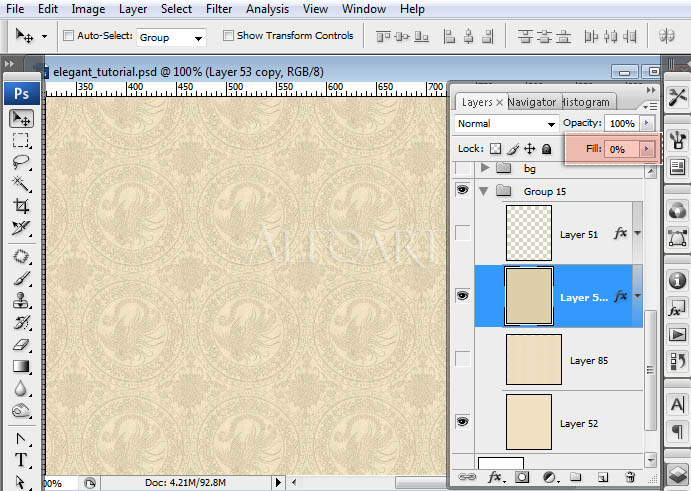Viewport: 691px width, 491px height.
Task: Open the Normal blend mode dropdown
Action: coord(506,123)
